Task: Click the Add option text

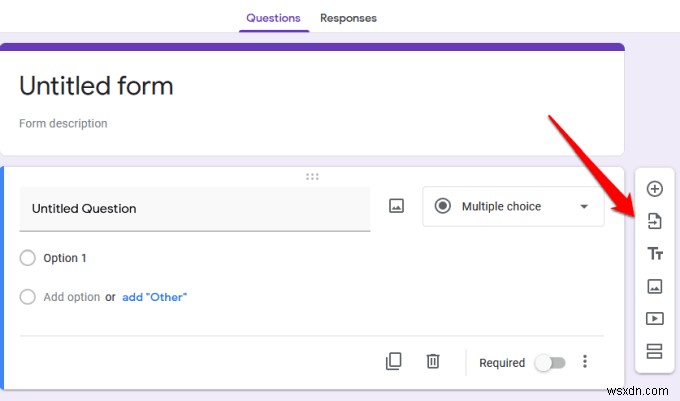Action: click(x=72, y=297)
